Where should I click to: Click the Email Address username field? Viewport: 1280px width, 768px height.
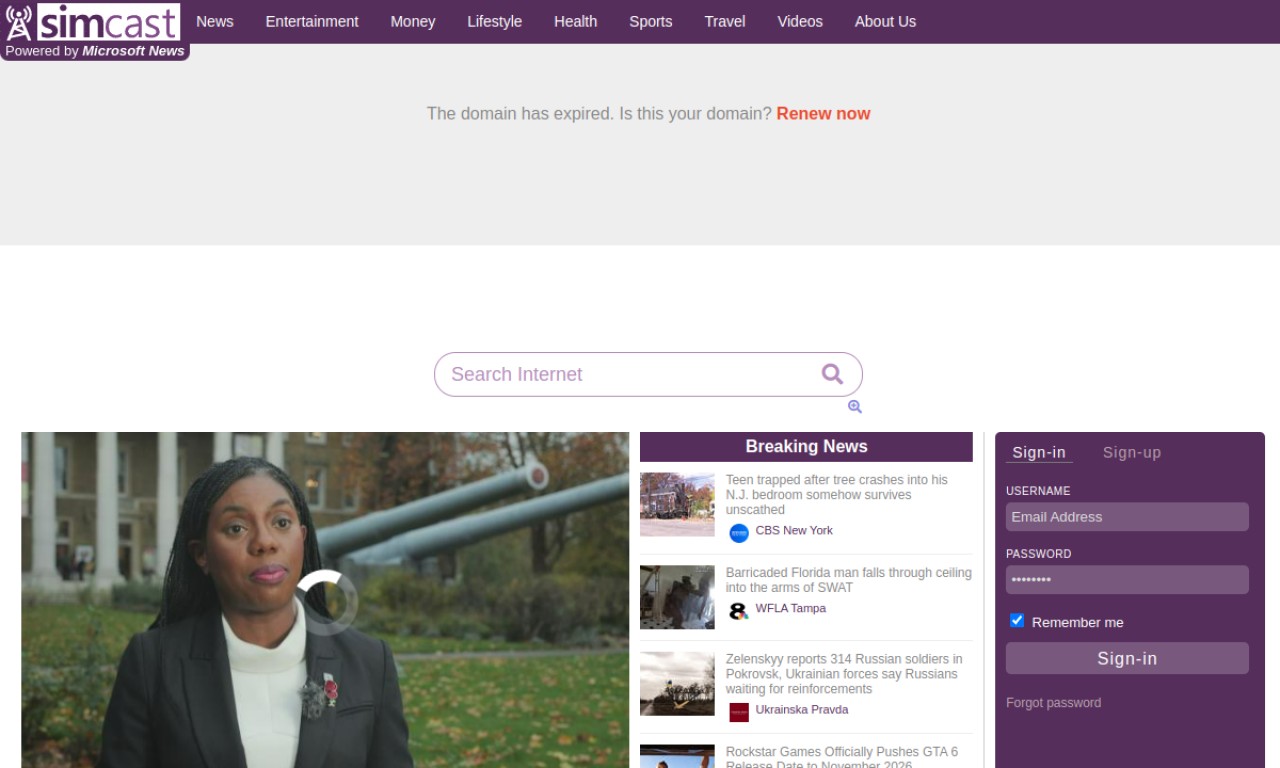pyautogui.click(x=1127, y=517)
